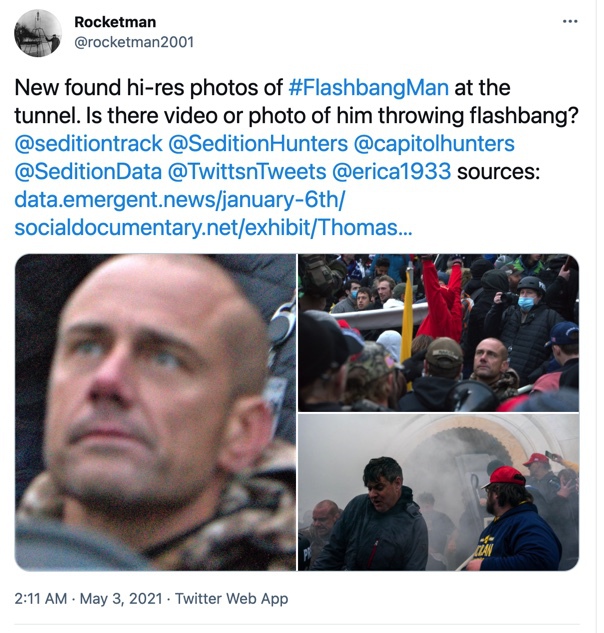604x633 pixels.
Task: Open the @capitolhunters profile mention
Action: tap(434, 144)
